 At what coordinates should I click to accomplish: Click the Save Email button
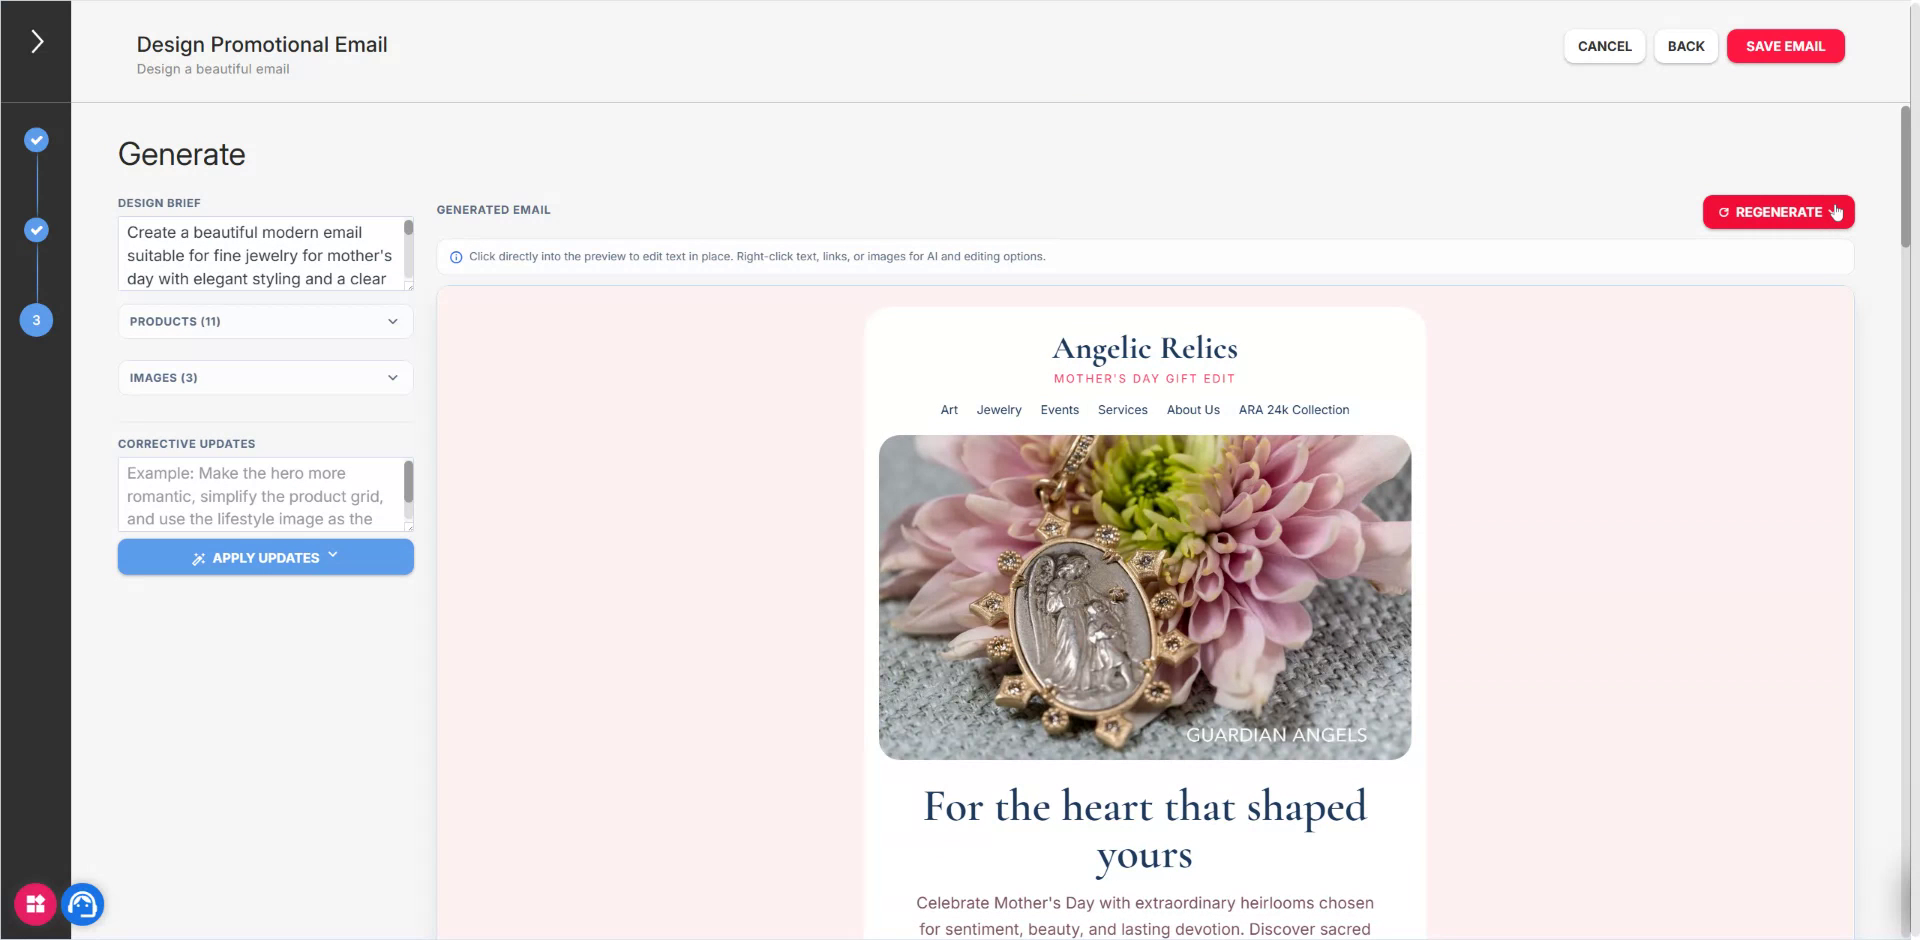[1785, 46]
